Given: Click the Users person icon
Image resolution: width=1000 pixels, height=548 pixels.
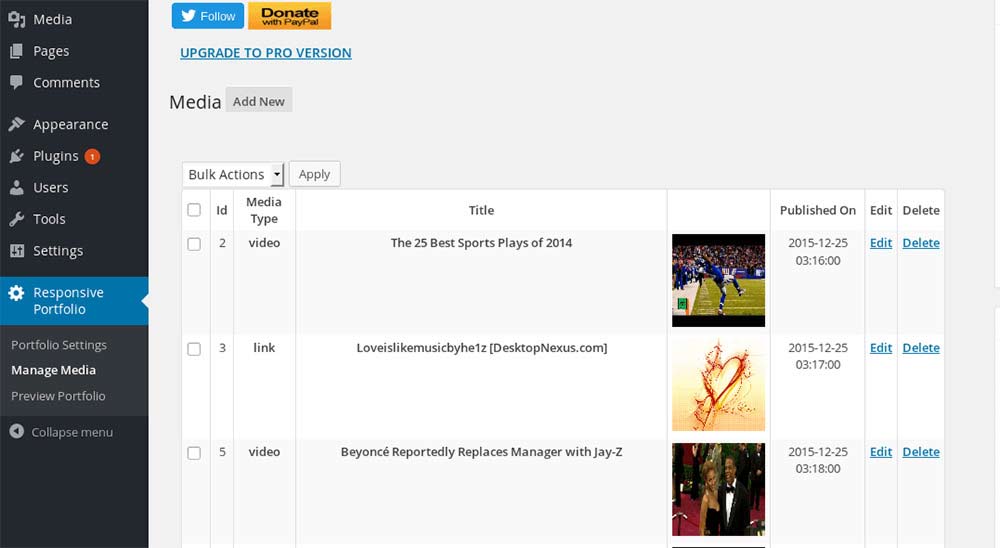Looking at the screenshot, I should tap(17, 188).
